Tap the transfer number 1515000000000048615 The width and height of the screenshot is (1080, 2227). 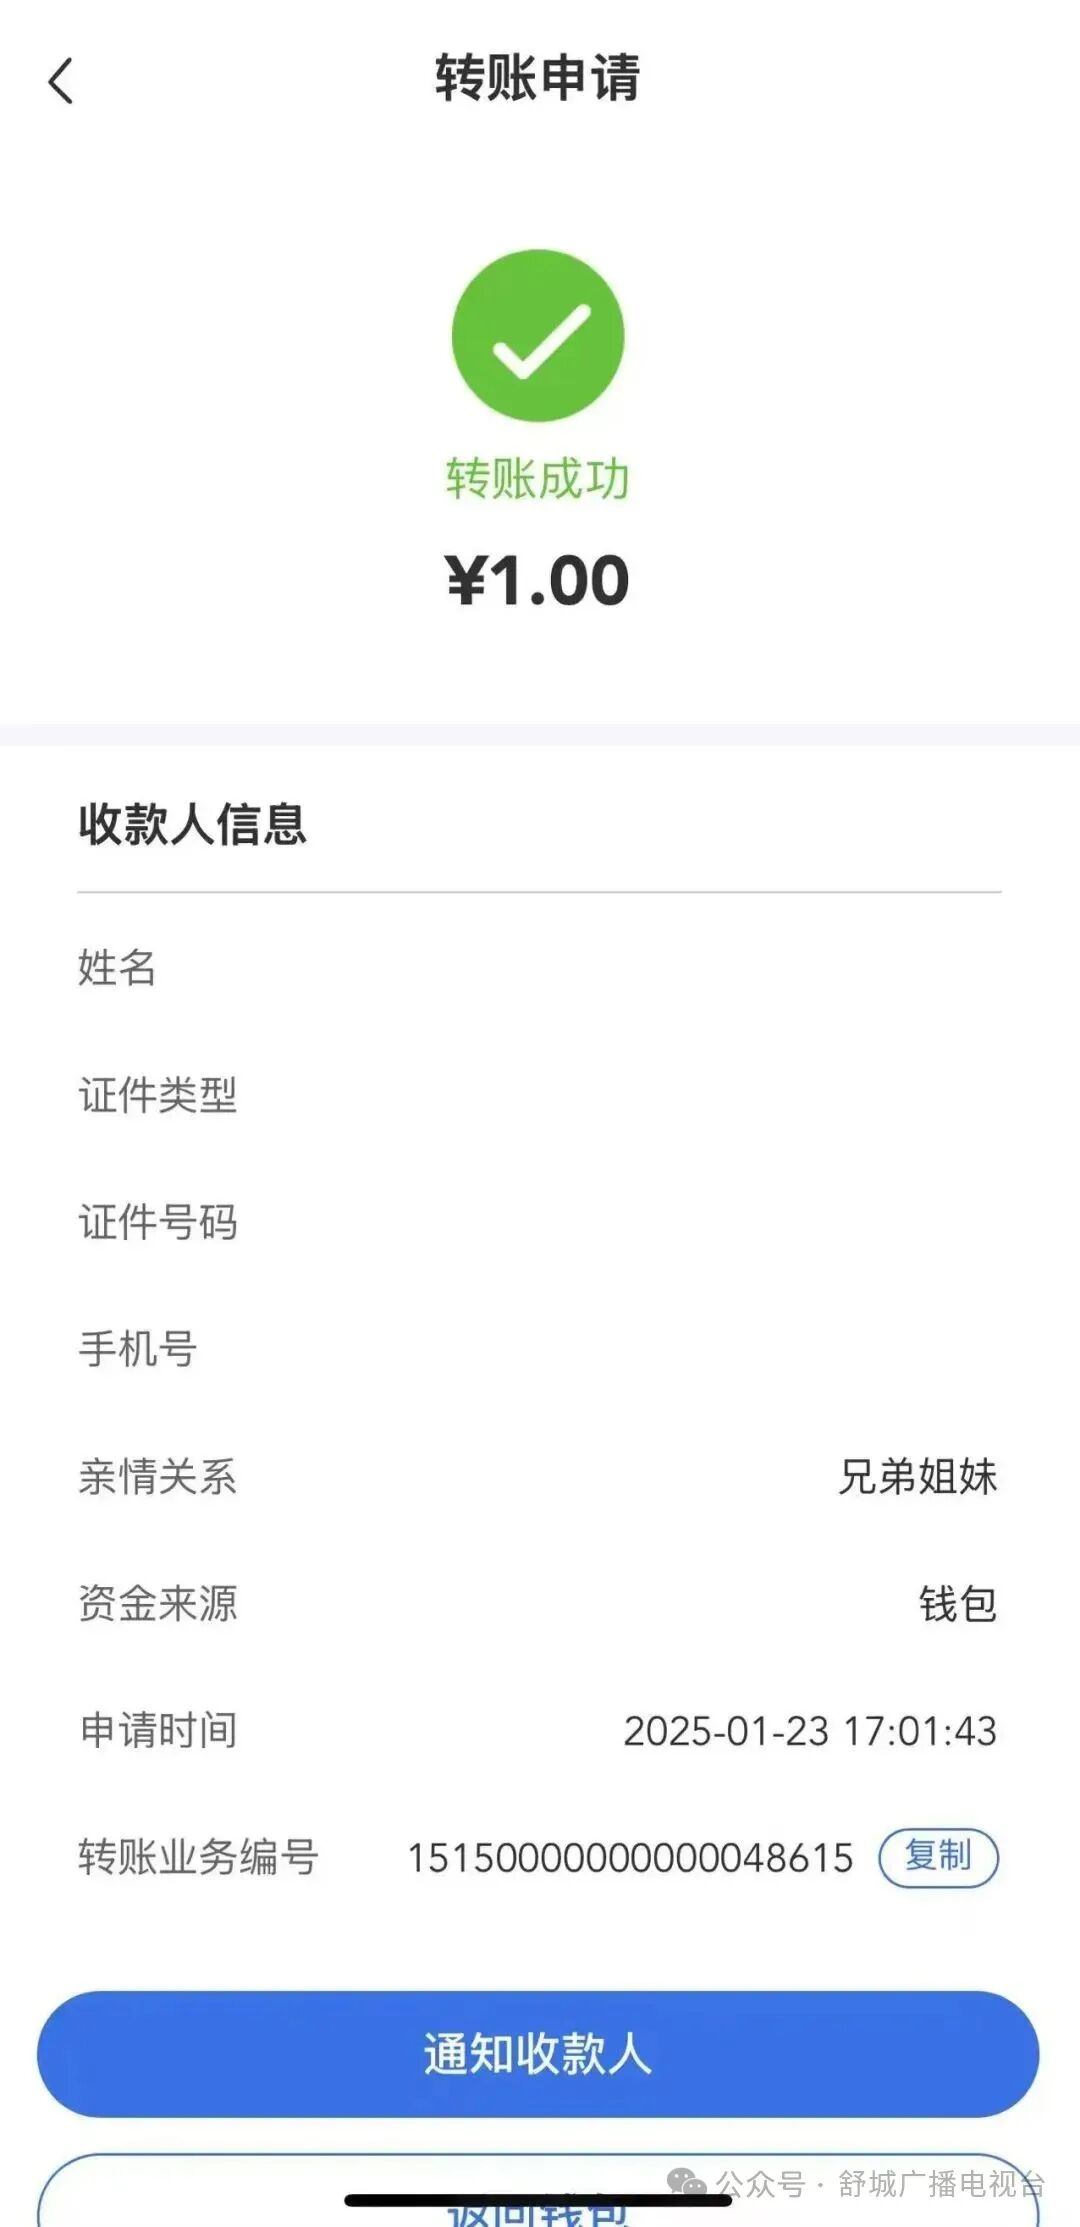[630, 1858]
